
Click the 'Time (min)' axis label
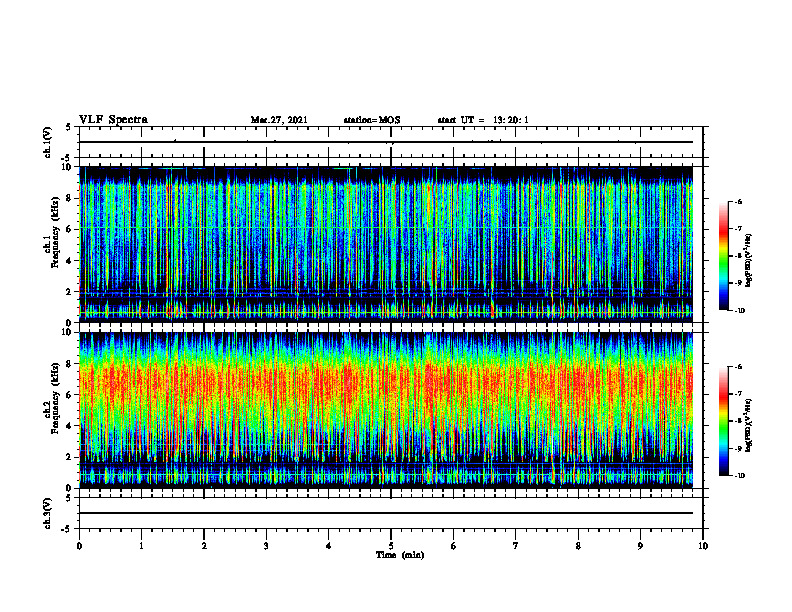coord(400,555)
